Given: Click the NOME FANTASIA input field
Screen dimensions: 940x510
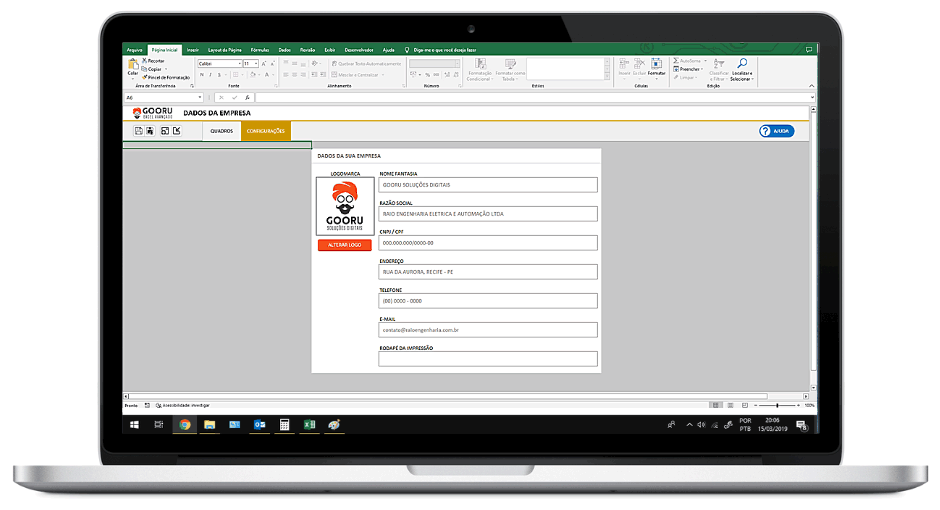Looking at the screenshot, I should coord(487,185).
